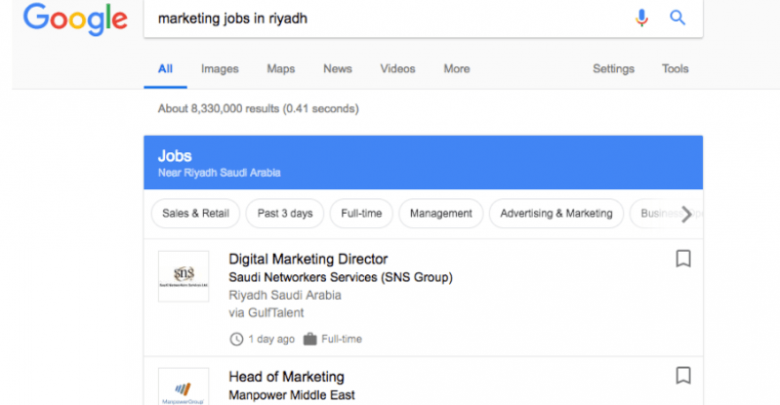This screenshot has height=405, width=780.
Task: Open the More search categories menu
Action: click(x=457, y=69)
